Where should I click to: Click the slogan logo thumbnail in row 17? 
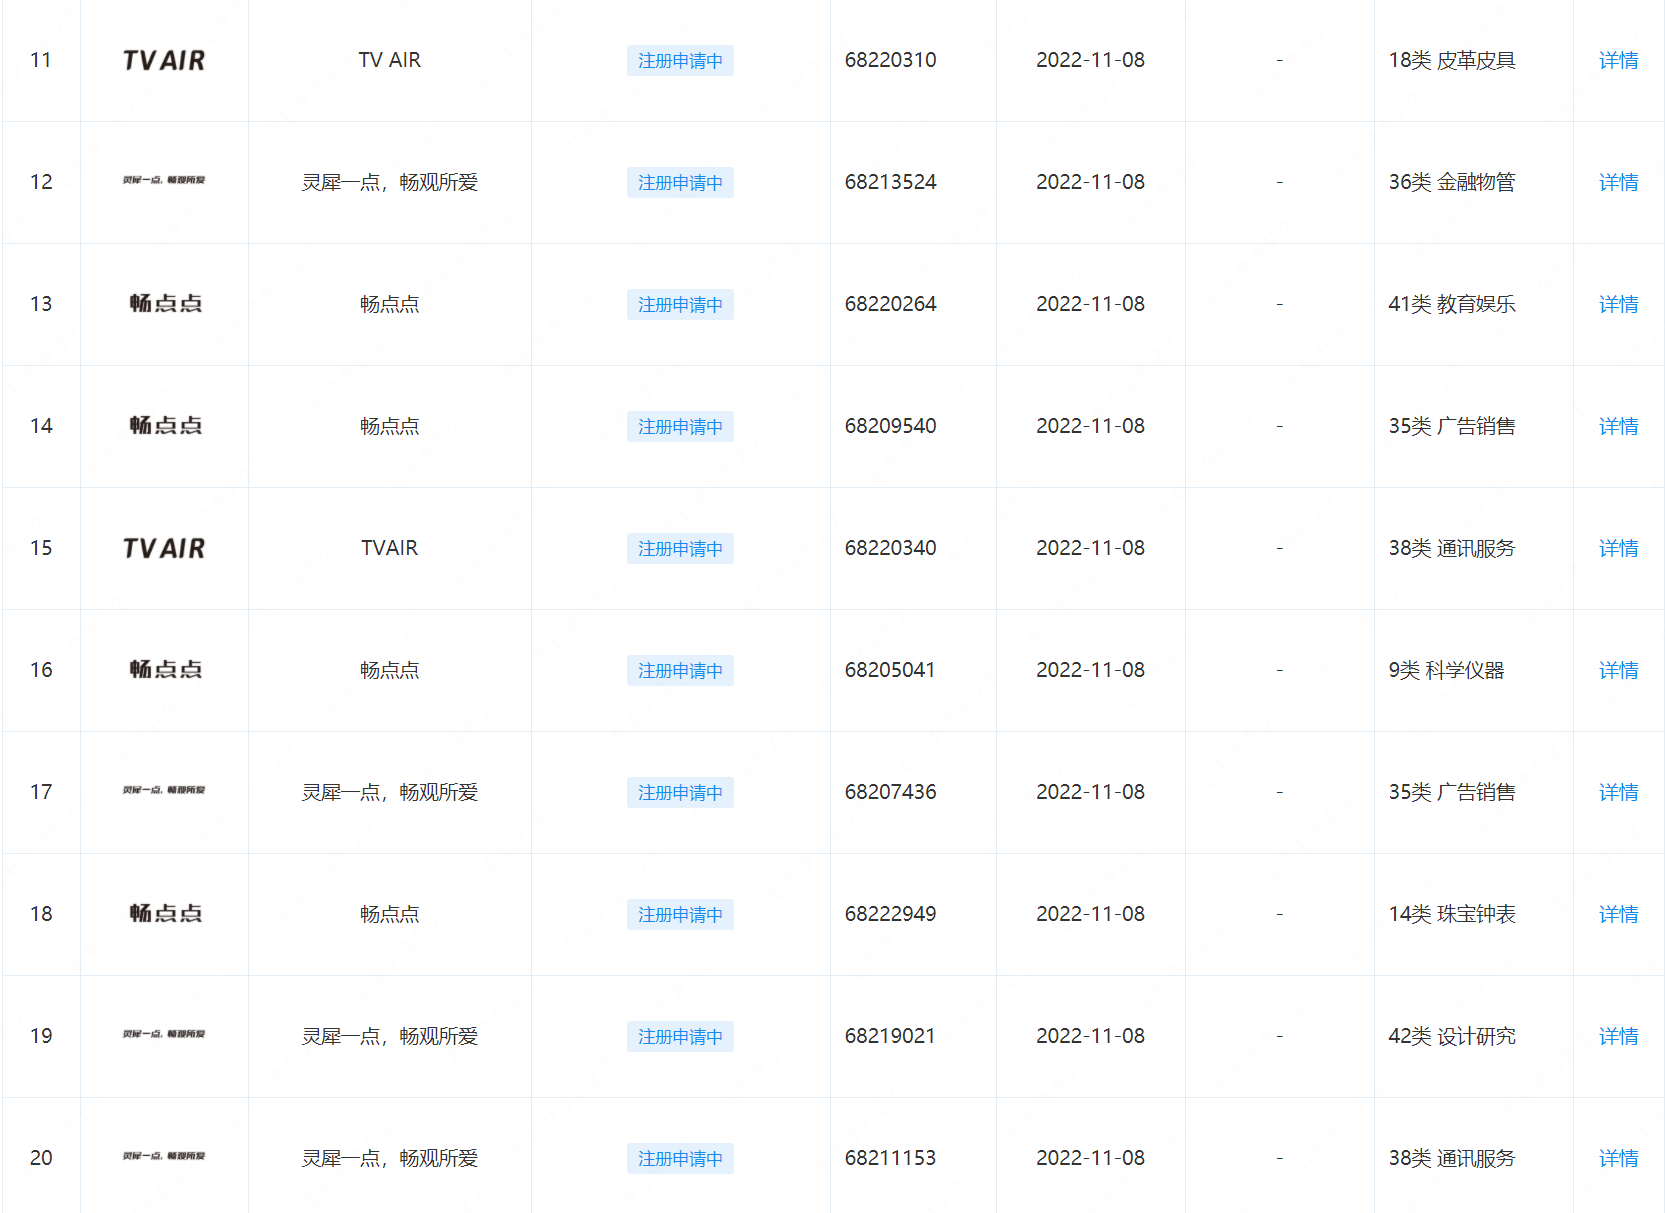point(164,790)
